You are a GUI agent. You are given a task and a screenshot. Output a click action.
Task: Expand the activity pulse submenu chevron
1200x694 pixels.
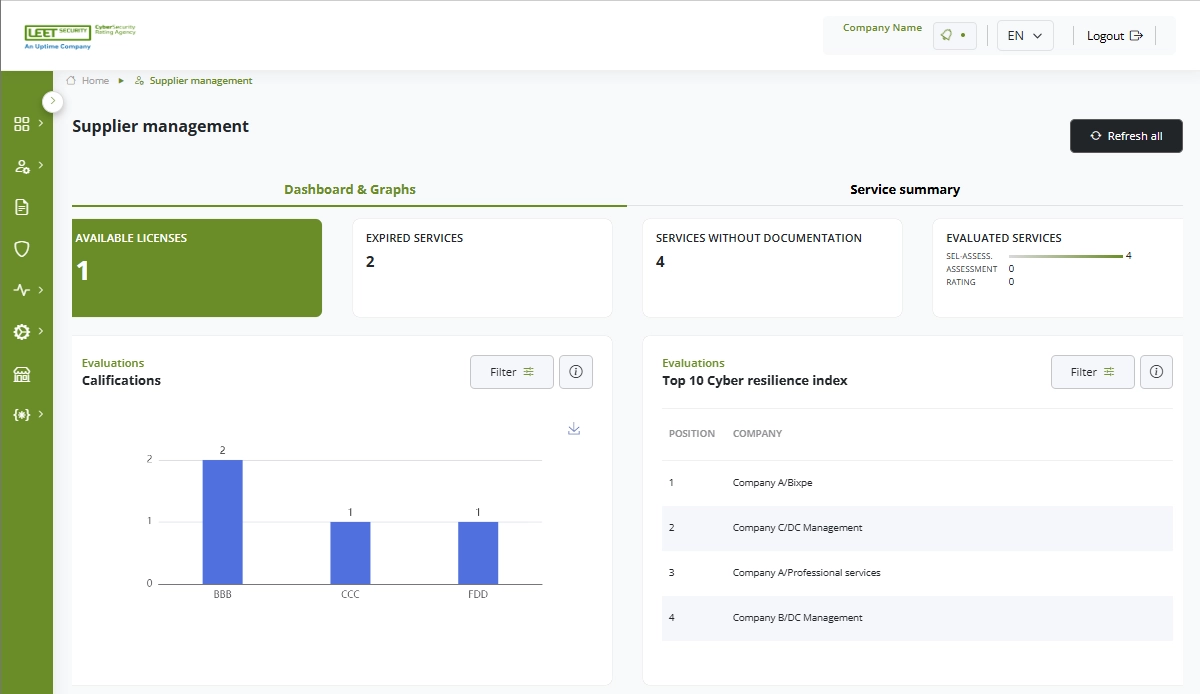tap(40, 290)
